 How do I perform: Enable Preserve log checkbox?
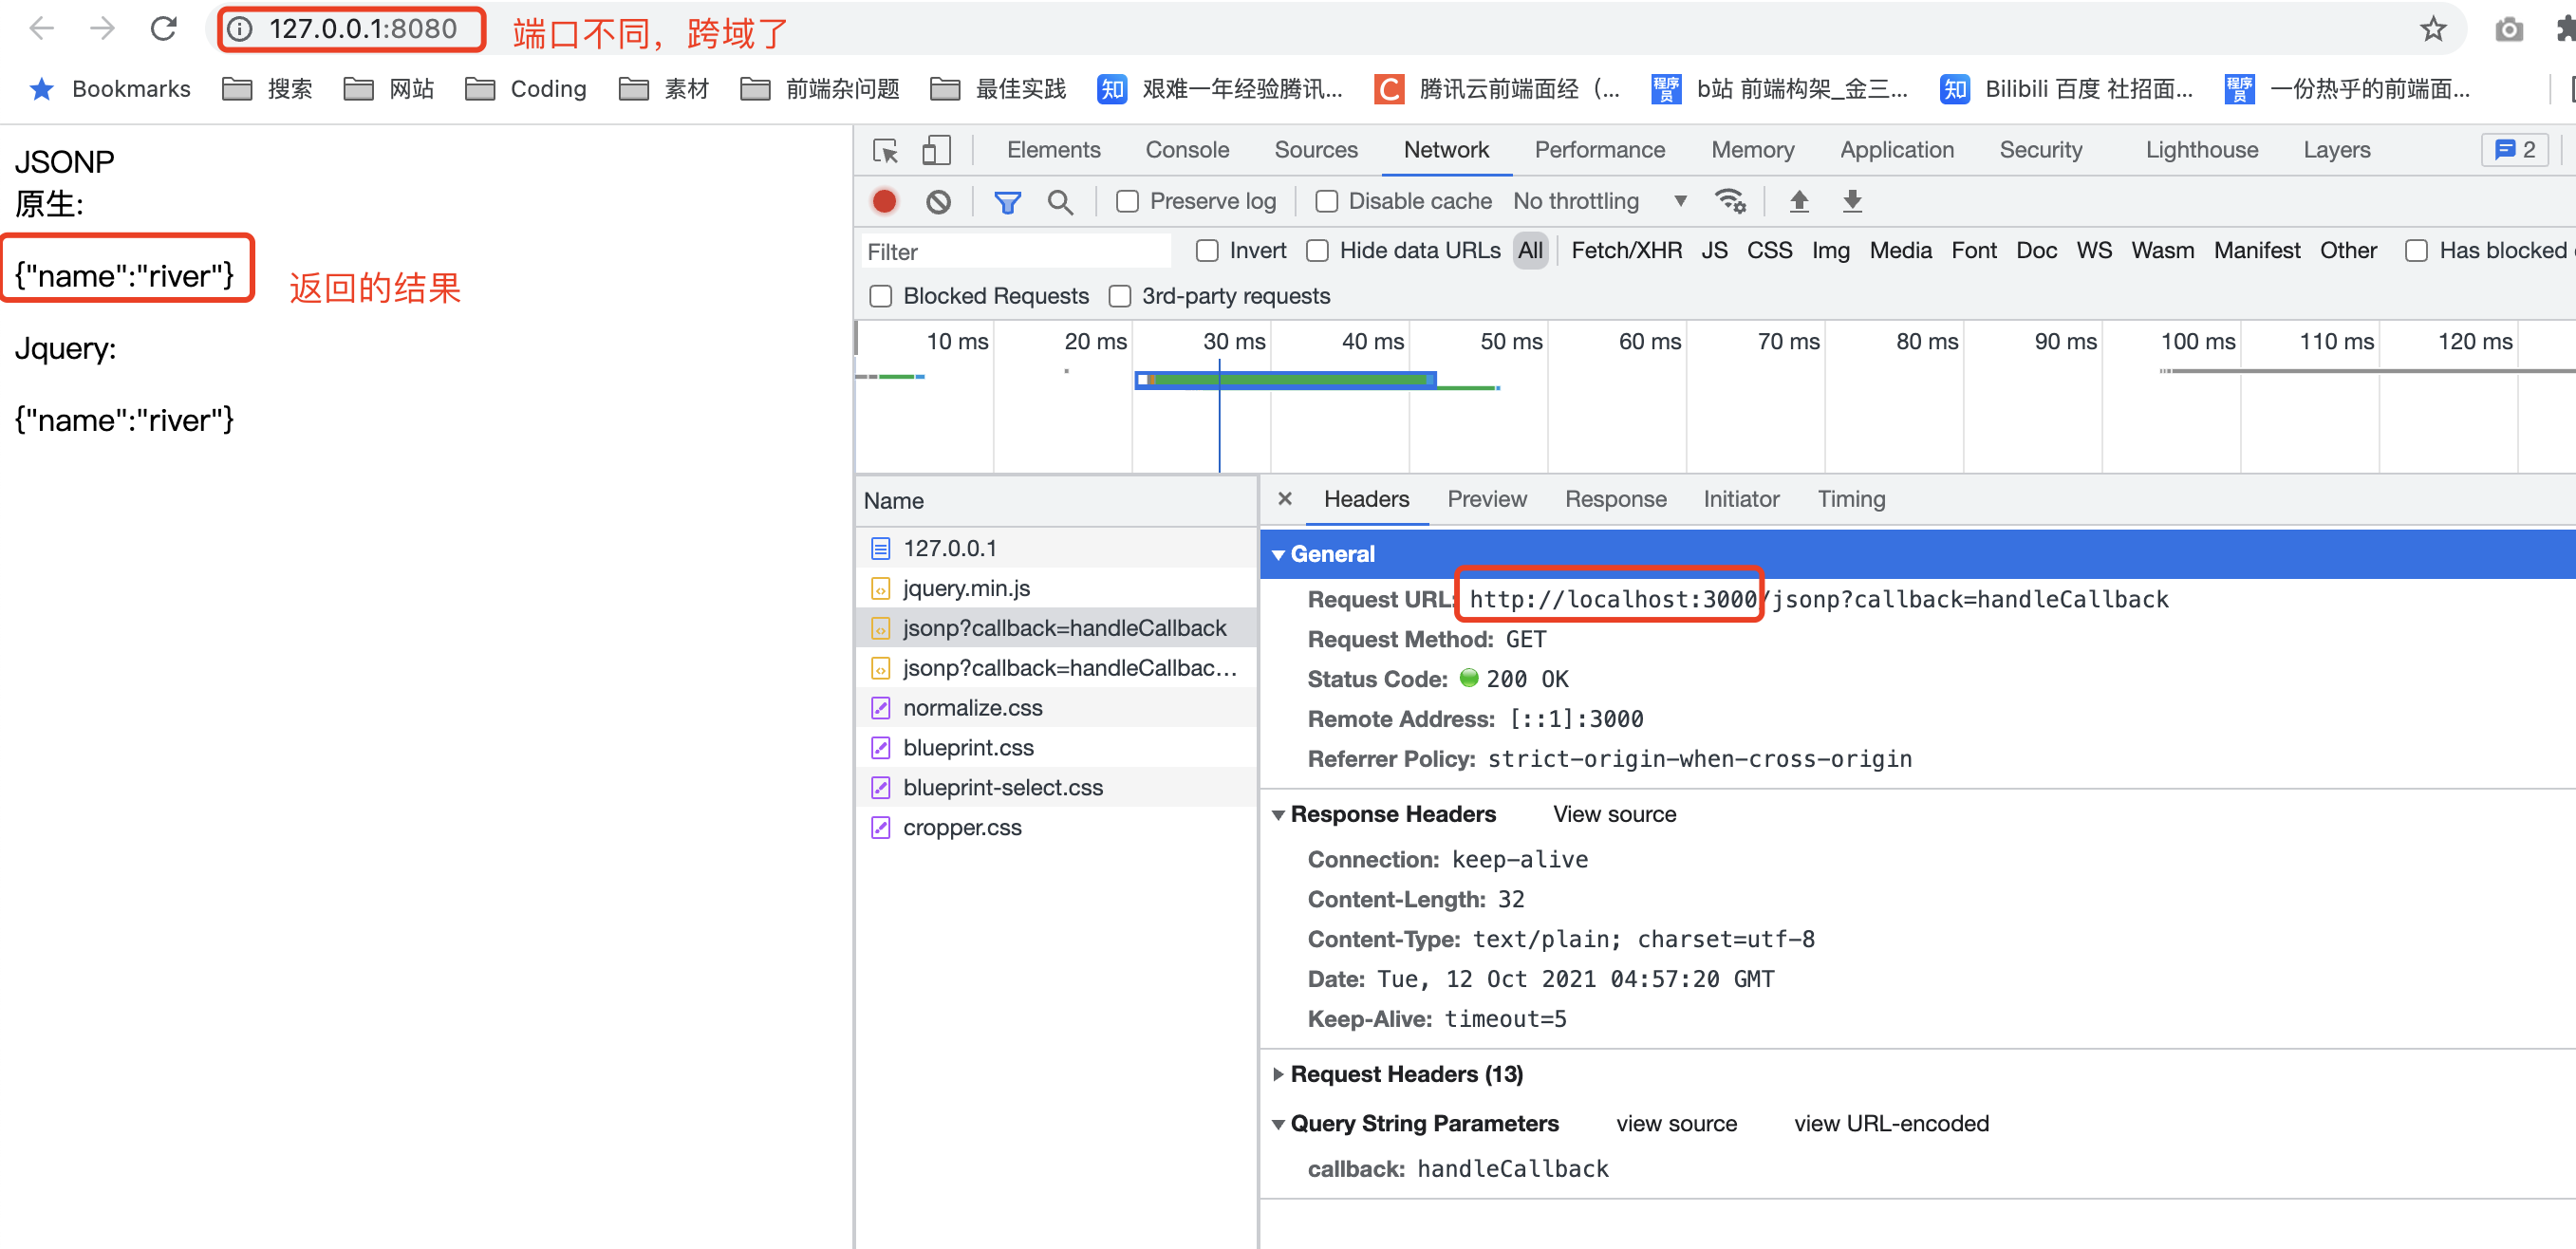tap(1128, 201)
